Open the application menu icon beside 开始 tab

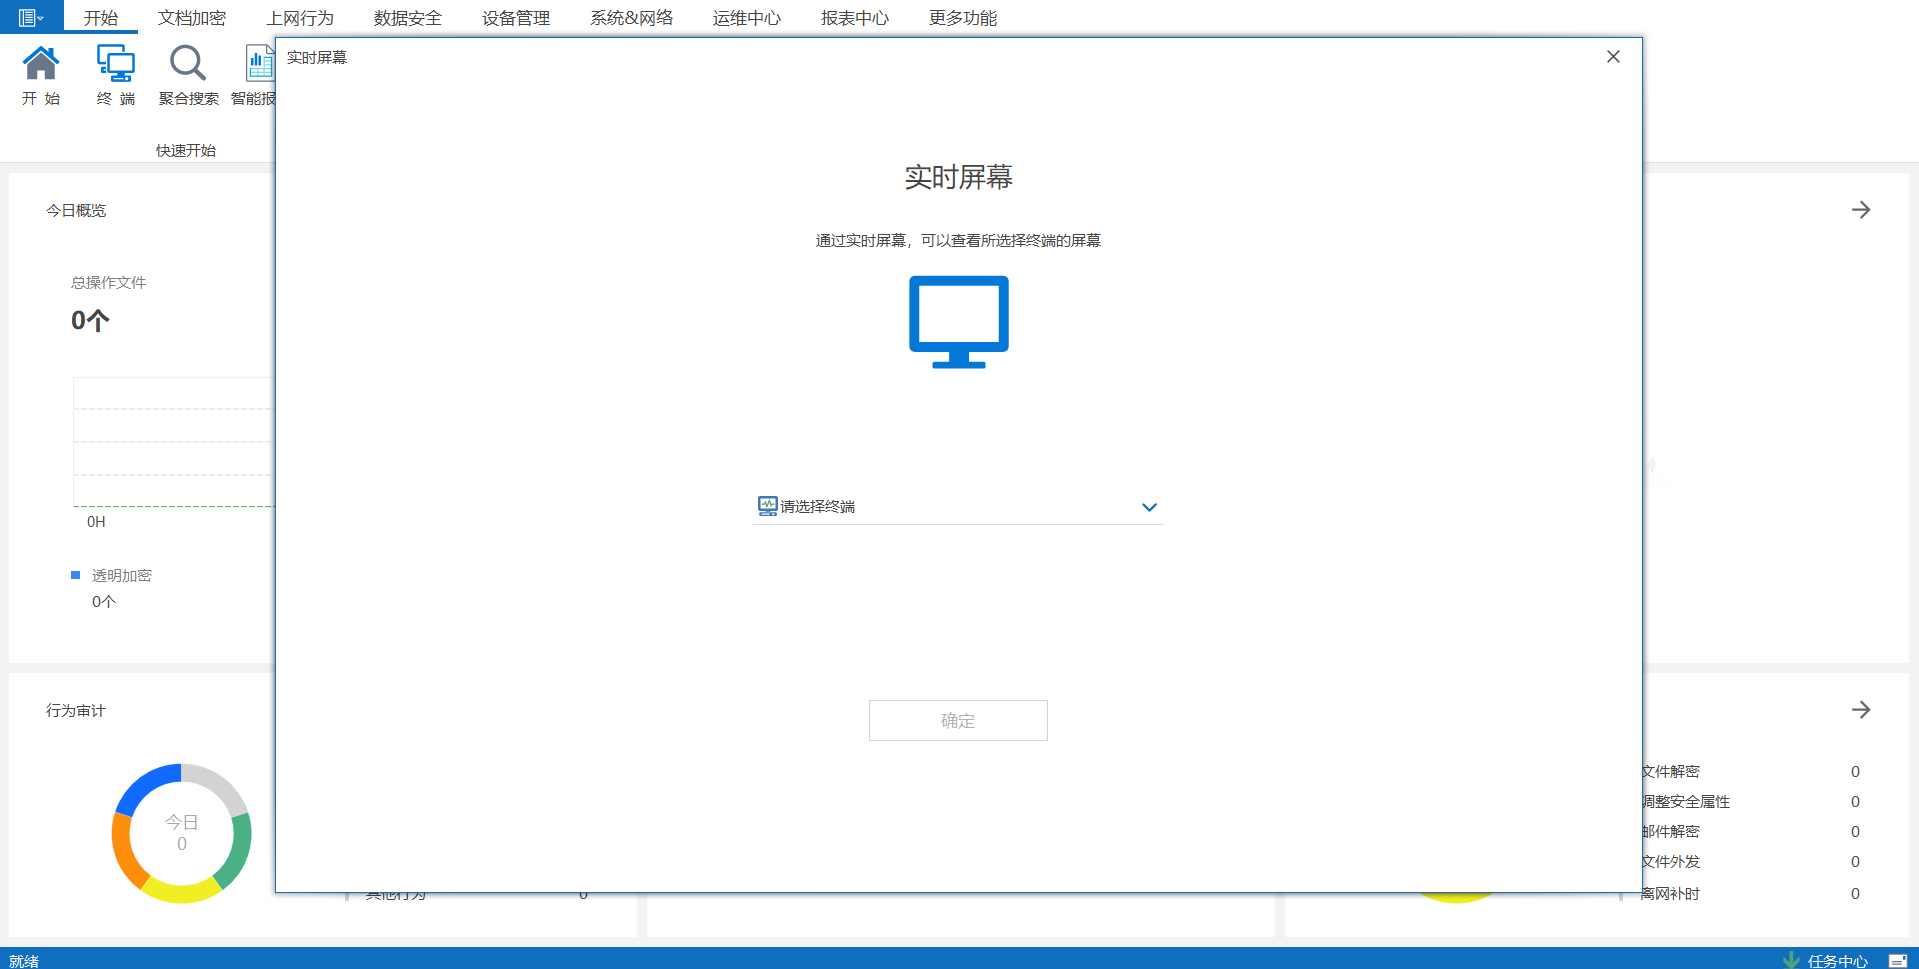31,17
